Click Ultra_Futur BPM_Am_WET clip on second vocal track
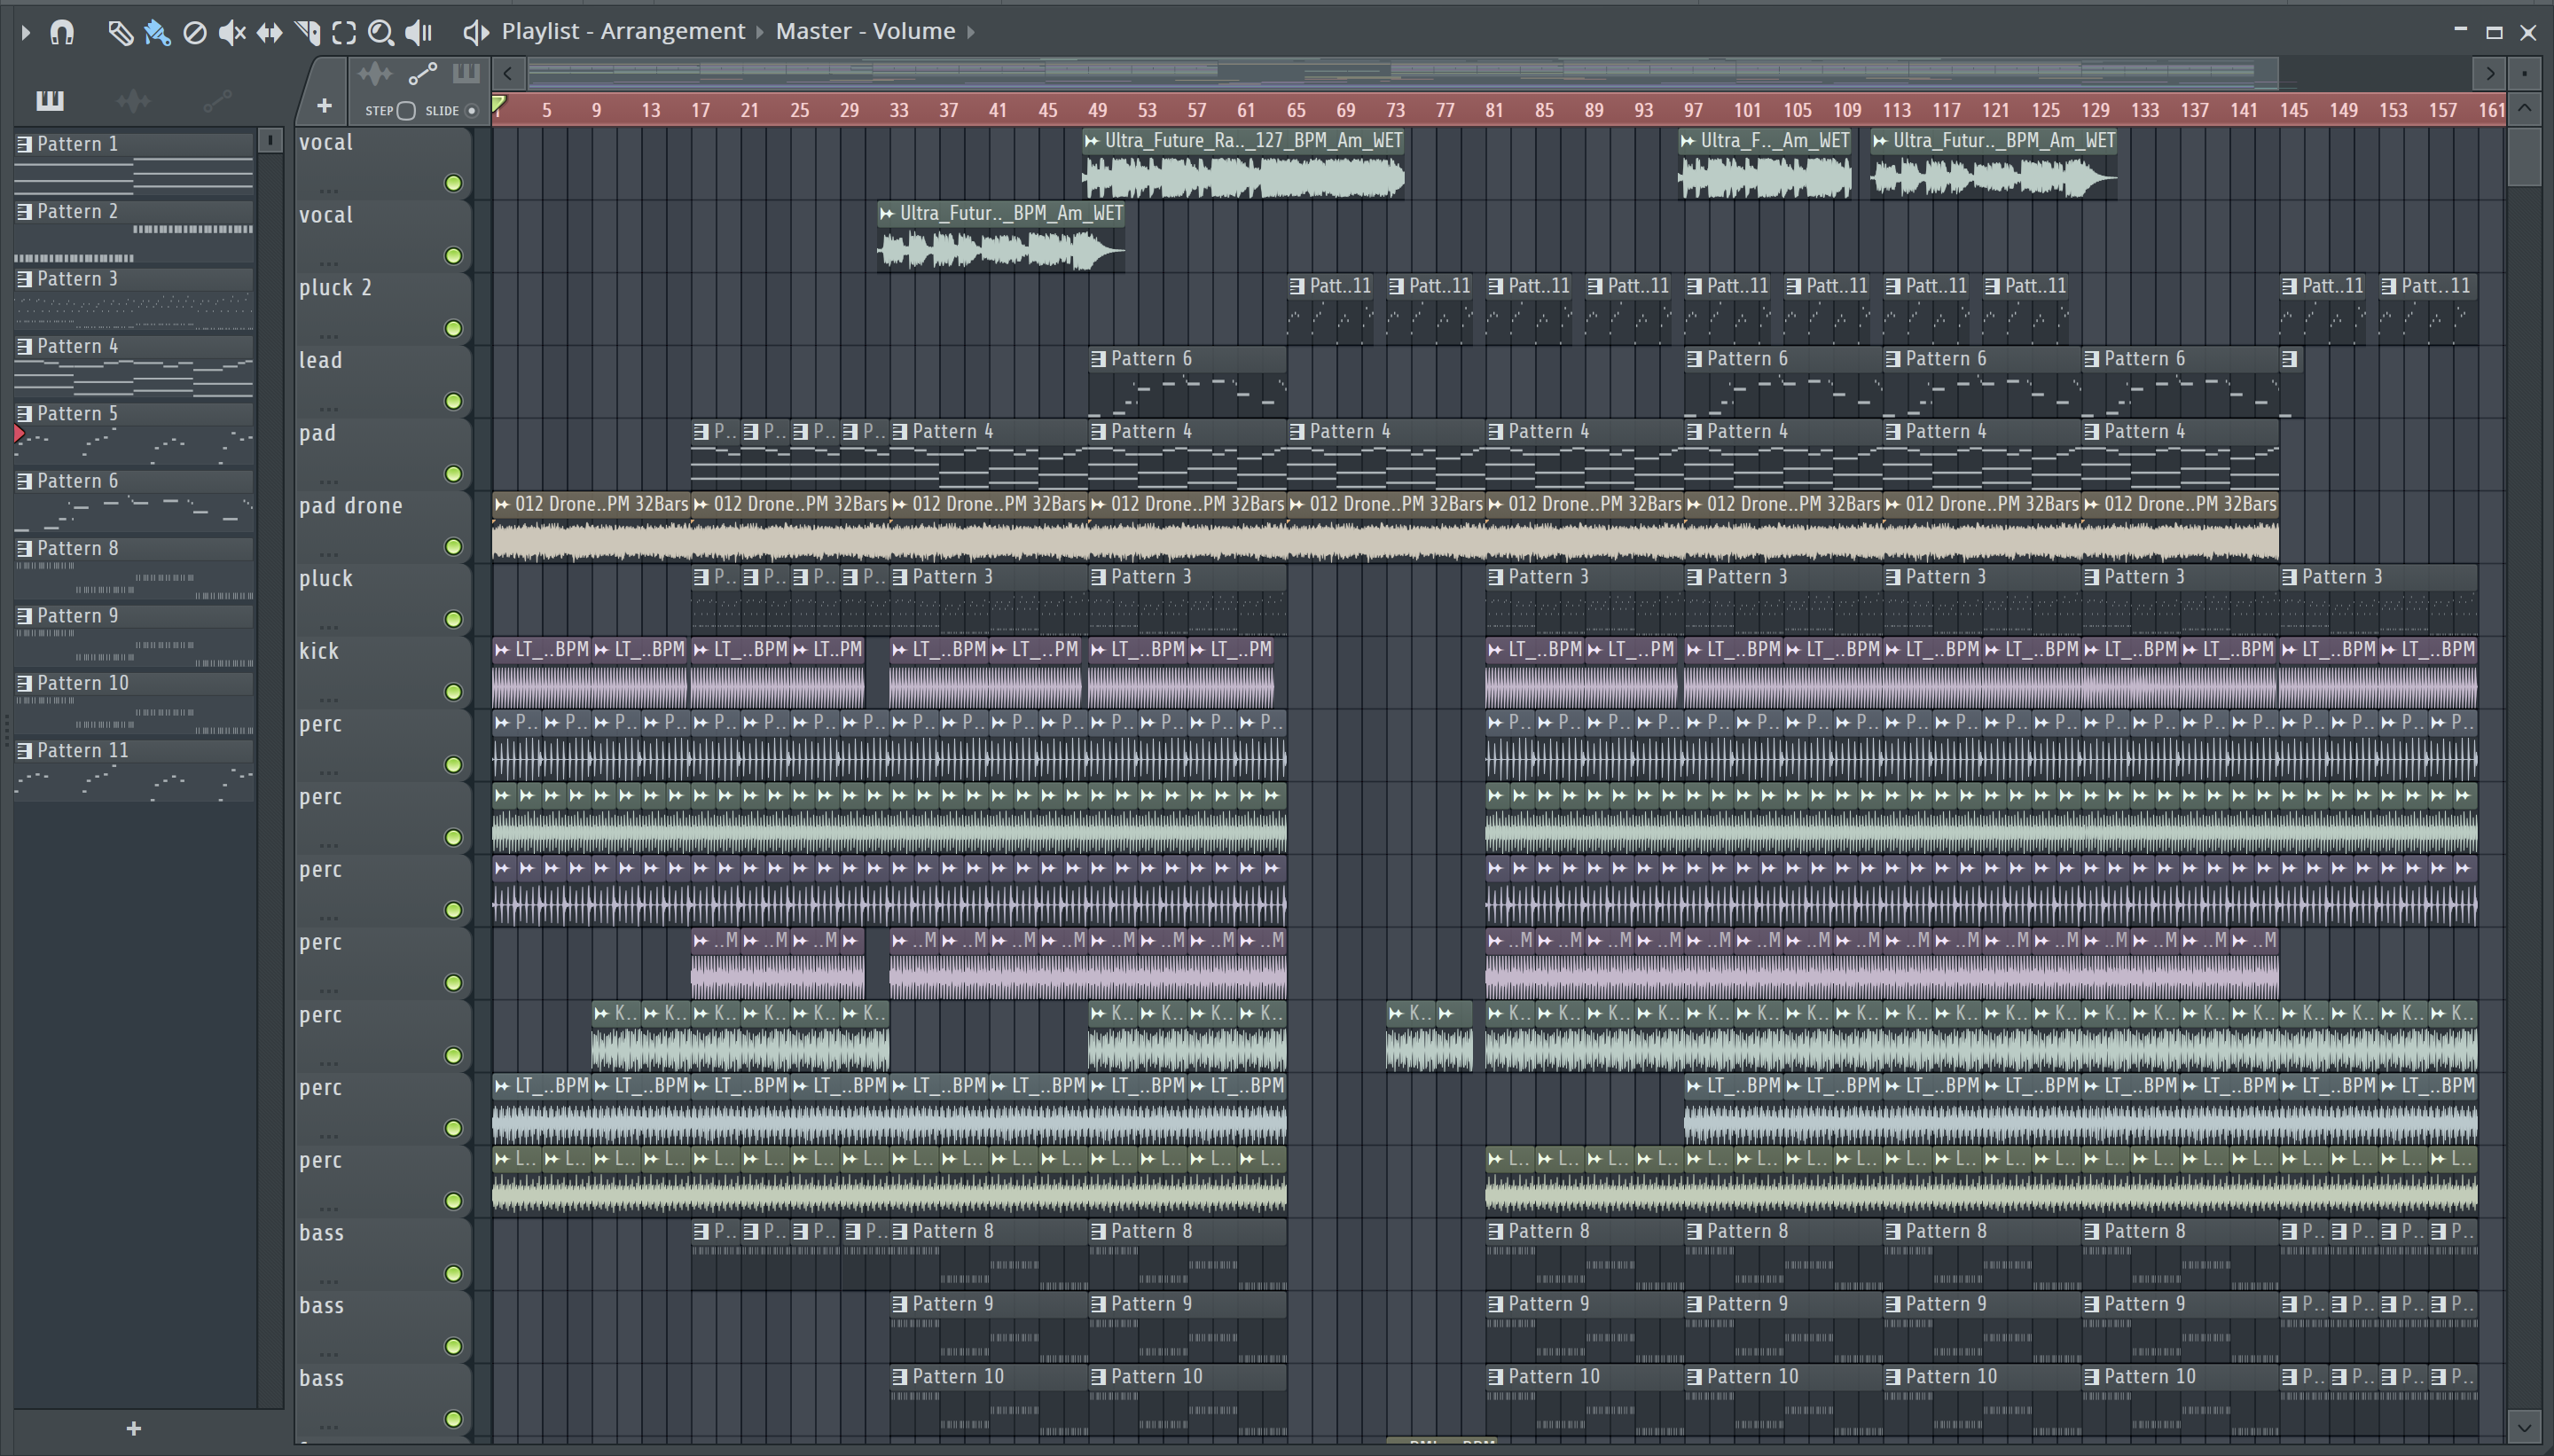This screenshot has height=1456, width=2554. click(x=1001, y=237)
